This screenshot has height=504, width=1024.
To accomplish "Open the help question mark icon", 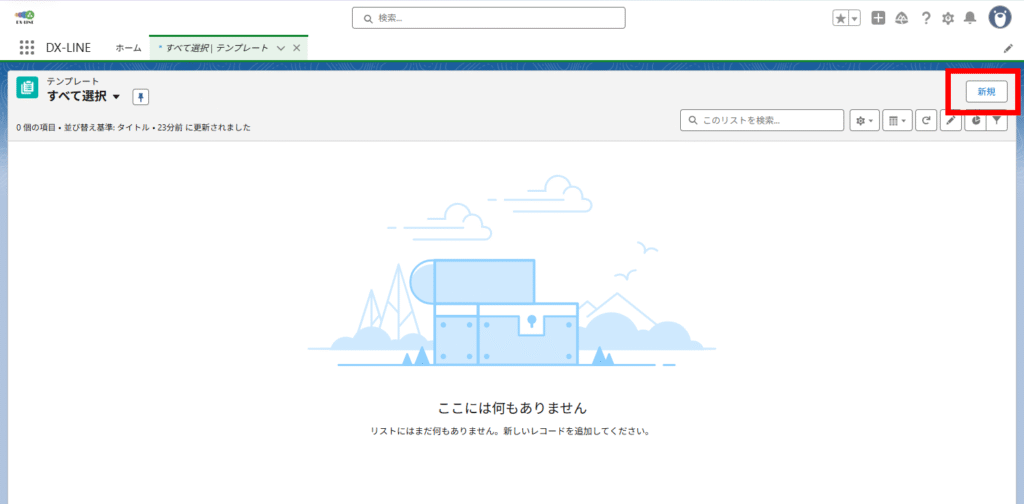I will 926,18.
